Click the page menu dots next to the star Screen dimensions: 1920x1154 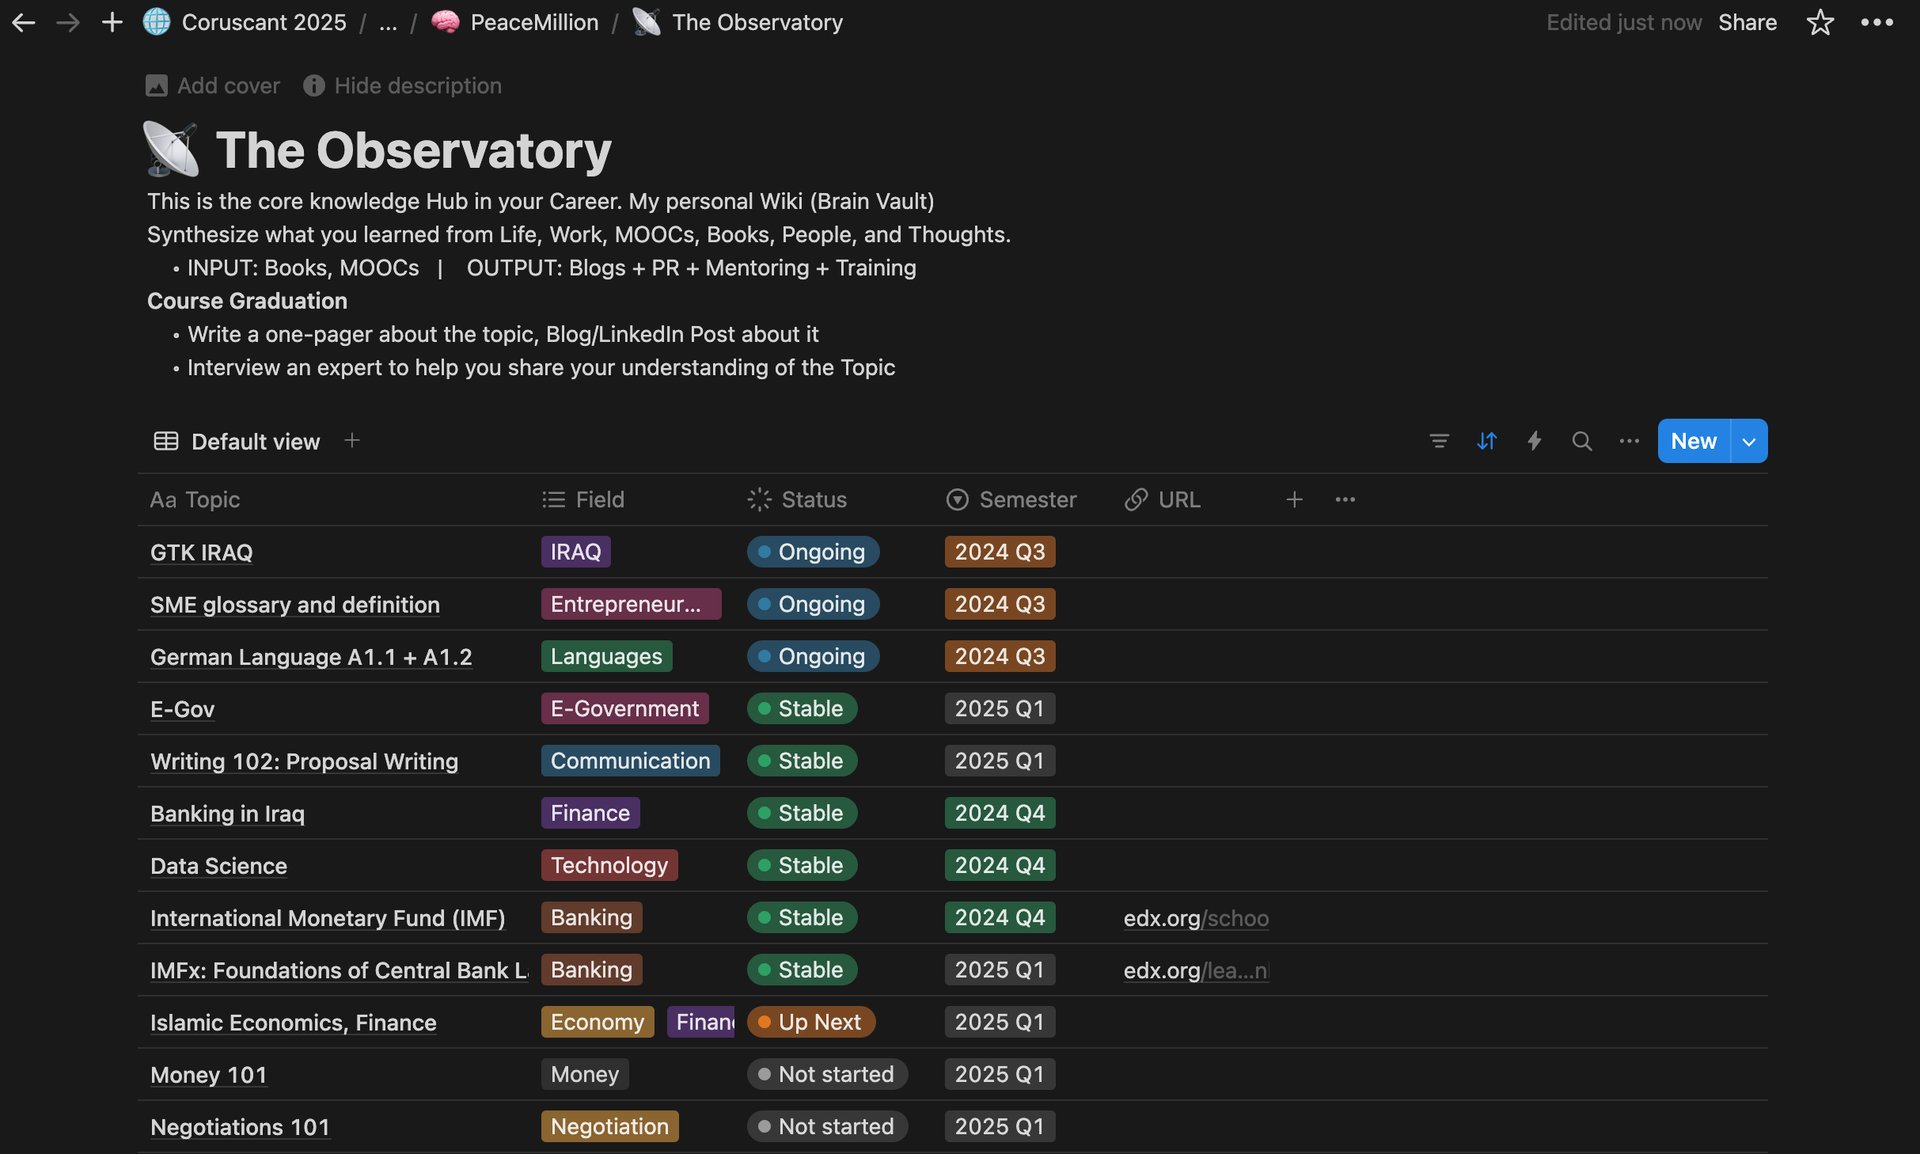coord(1877,22)
